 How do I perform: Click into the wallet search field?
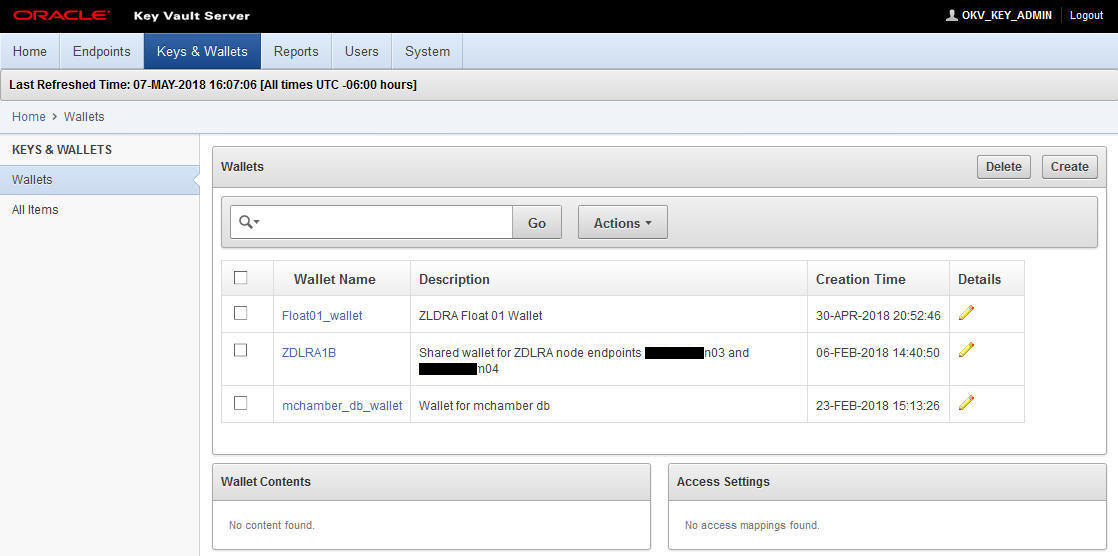(385, 222)
